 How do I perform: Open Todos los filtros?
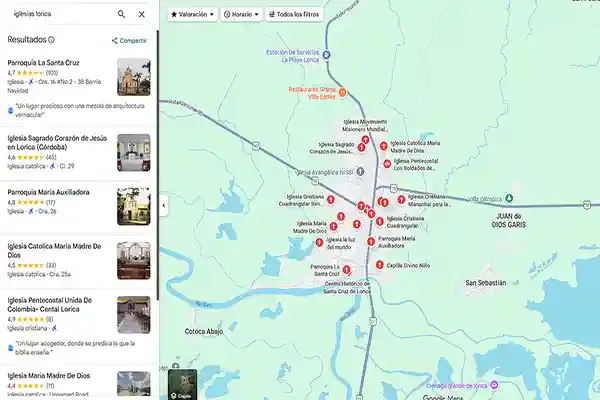[x=294, y=15]
